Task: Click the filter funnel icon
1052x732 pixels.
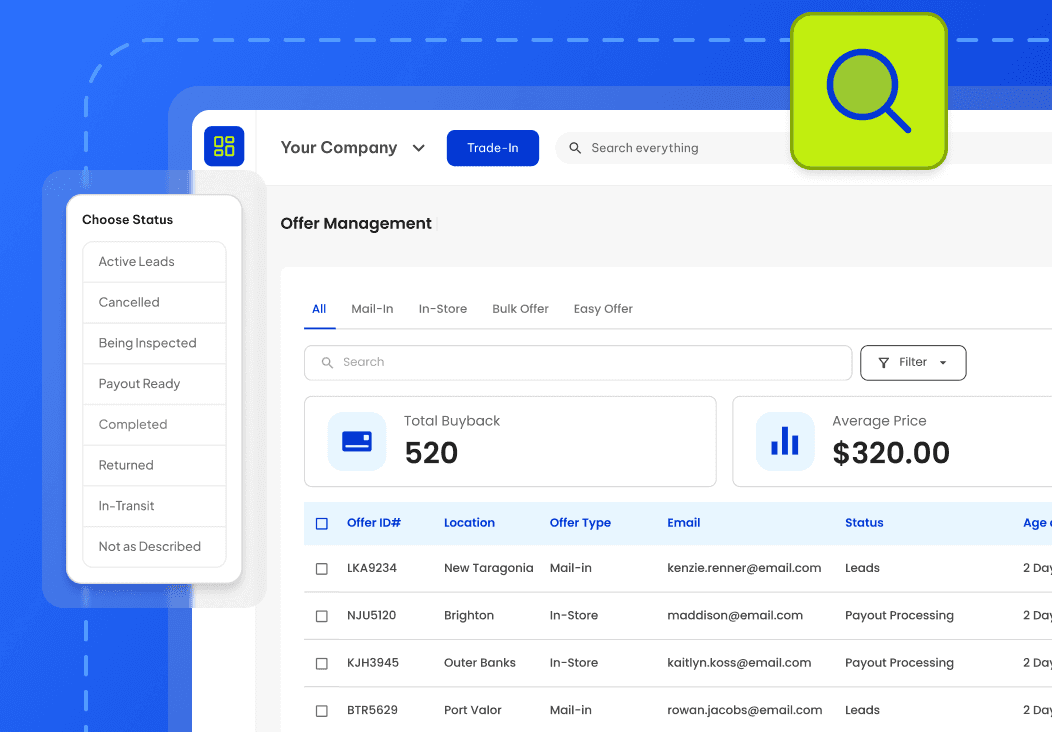Action: coord(884,363)
